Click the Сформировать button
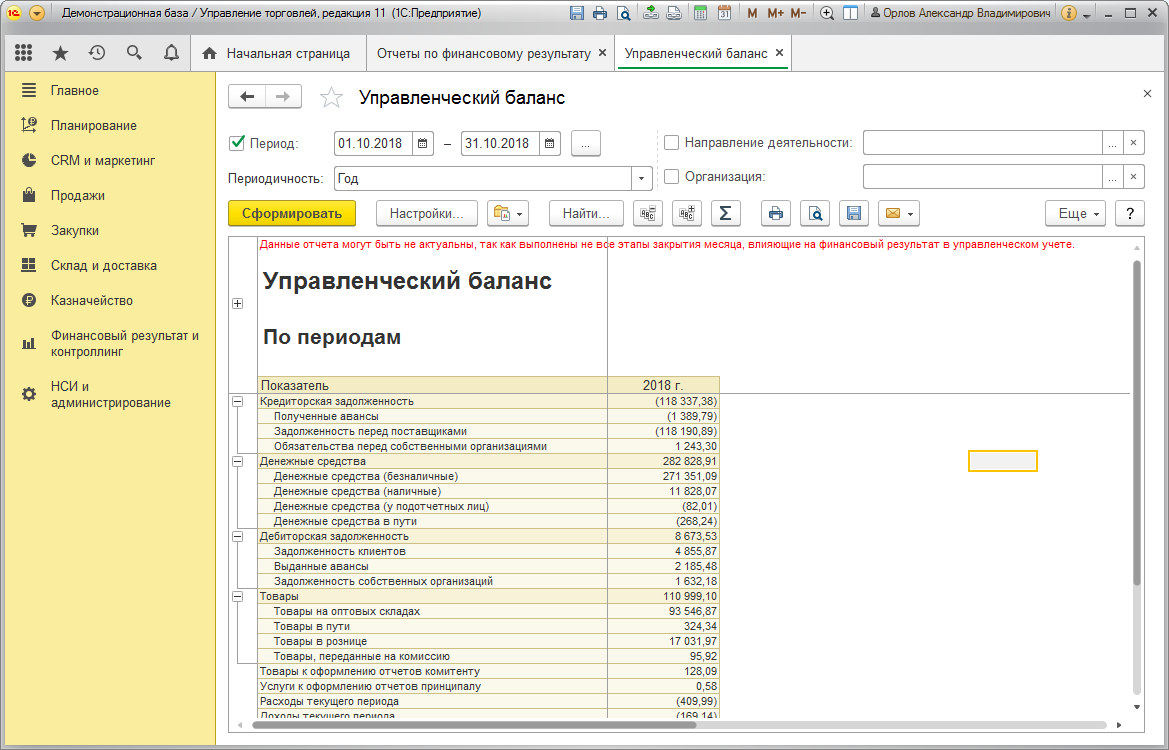The width and height of the screenshot is (1169, 750). (x=292, y=213)
